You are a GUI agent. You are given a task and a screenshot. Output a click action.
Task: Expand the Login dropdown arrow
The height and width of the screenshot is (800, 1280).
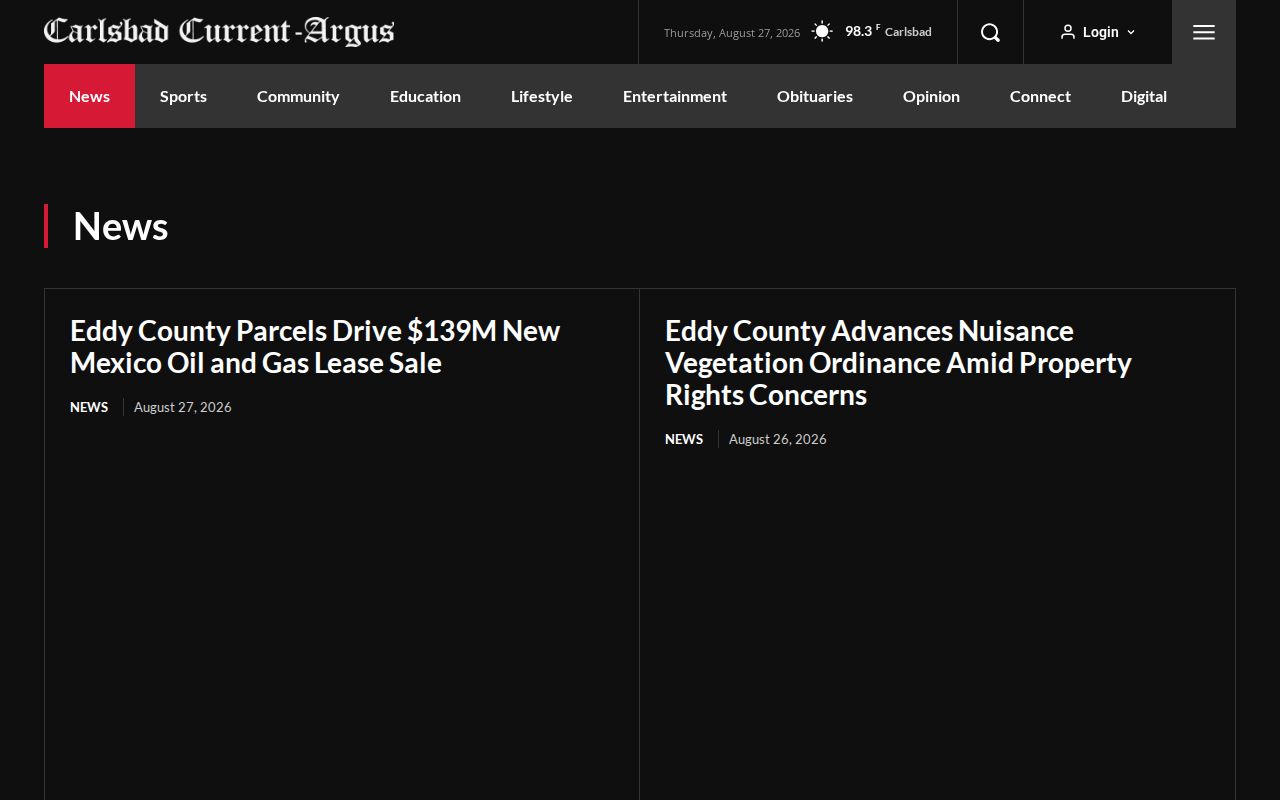click(1131, 32)
